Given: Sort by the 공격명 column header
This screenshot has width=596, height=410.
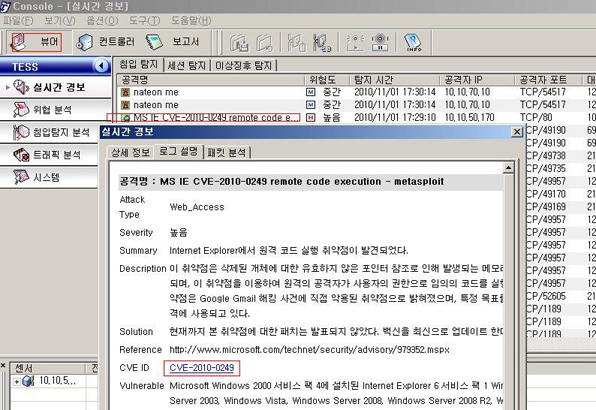Looking at the screenshot, I should pos(211,80).
